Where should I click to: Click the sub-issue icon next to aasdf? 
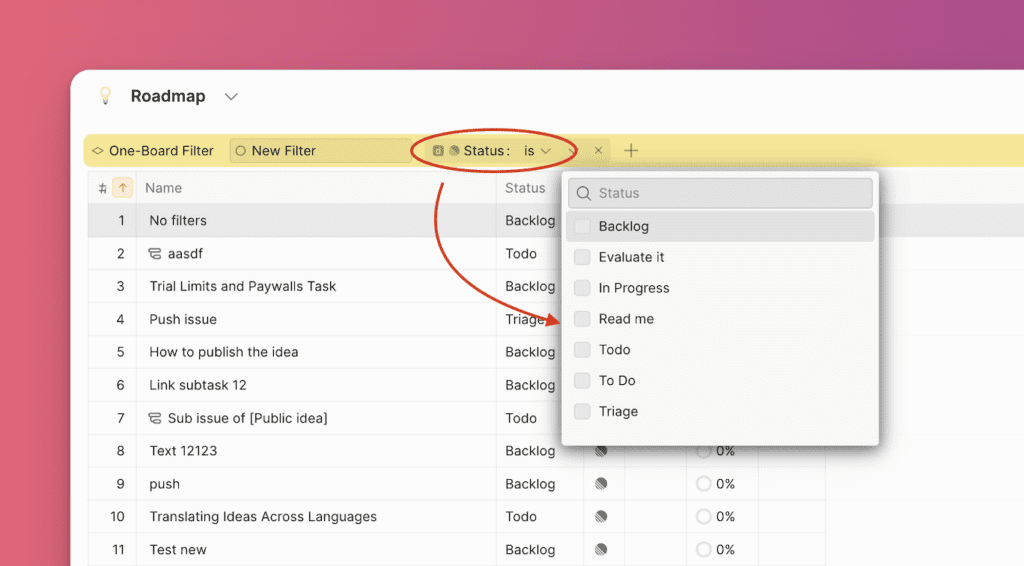(155, 254)
